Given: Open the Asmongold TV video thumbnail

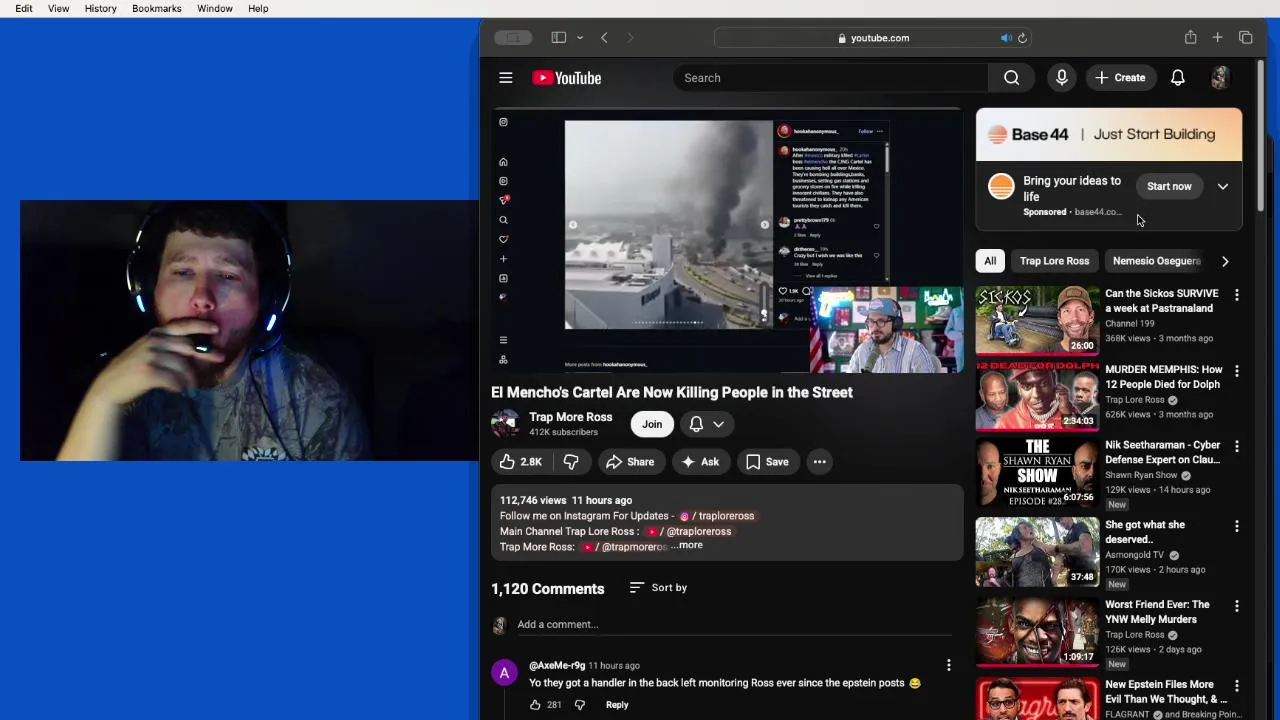Looking at the screenshot, I should click(1037, 551).
